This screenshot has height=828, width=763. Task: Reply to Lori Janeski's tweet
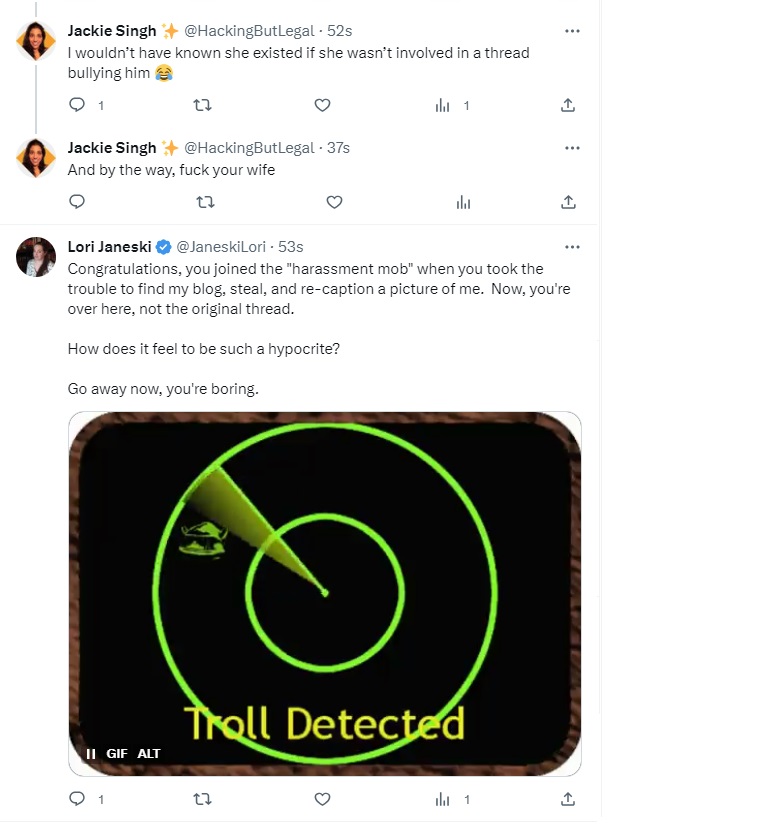point(78,799)
